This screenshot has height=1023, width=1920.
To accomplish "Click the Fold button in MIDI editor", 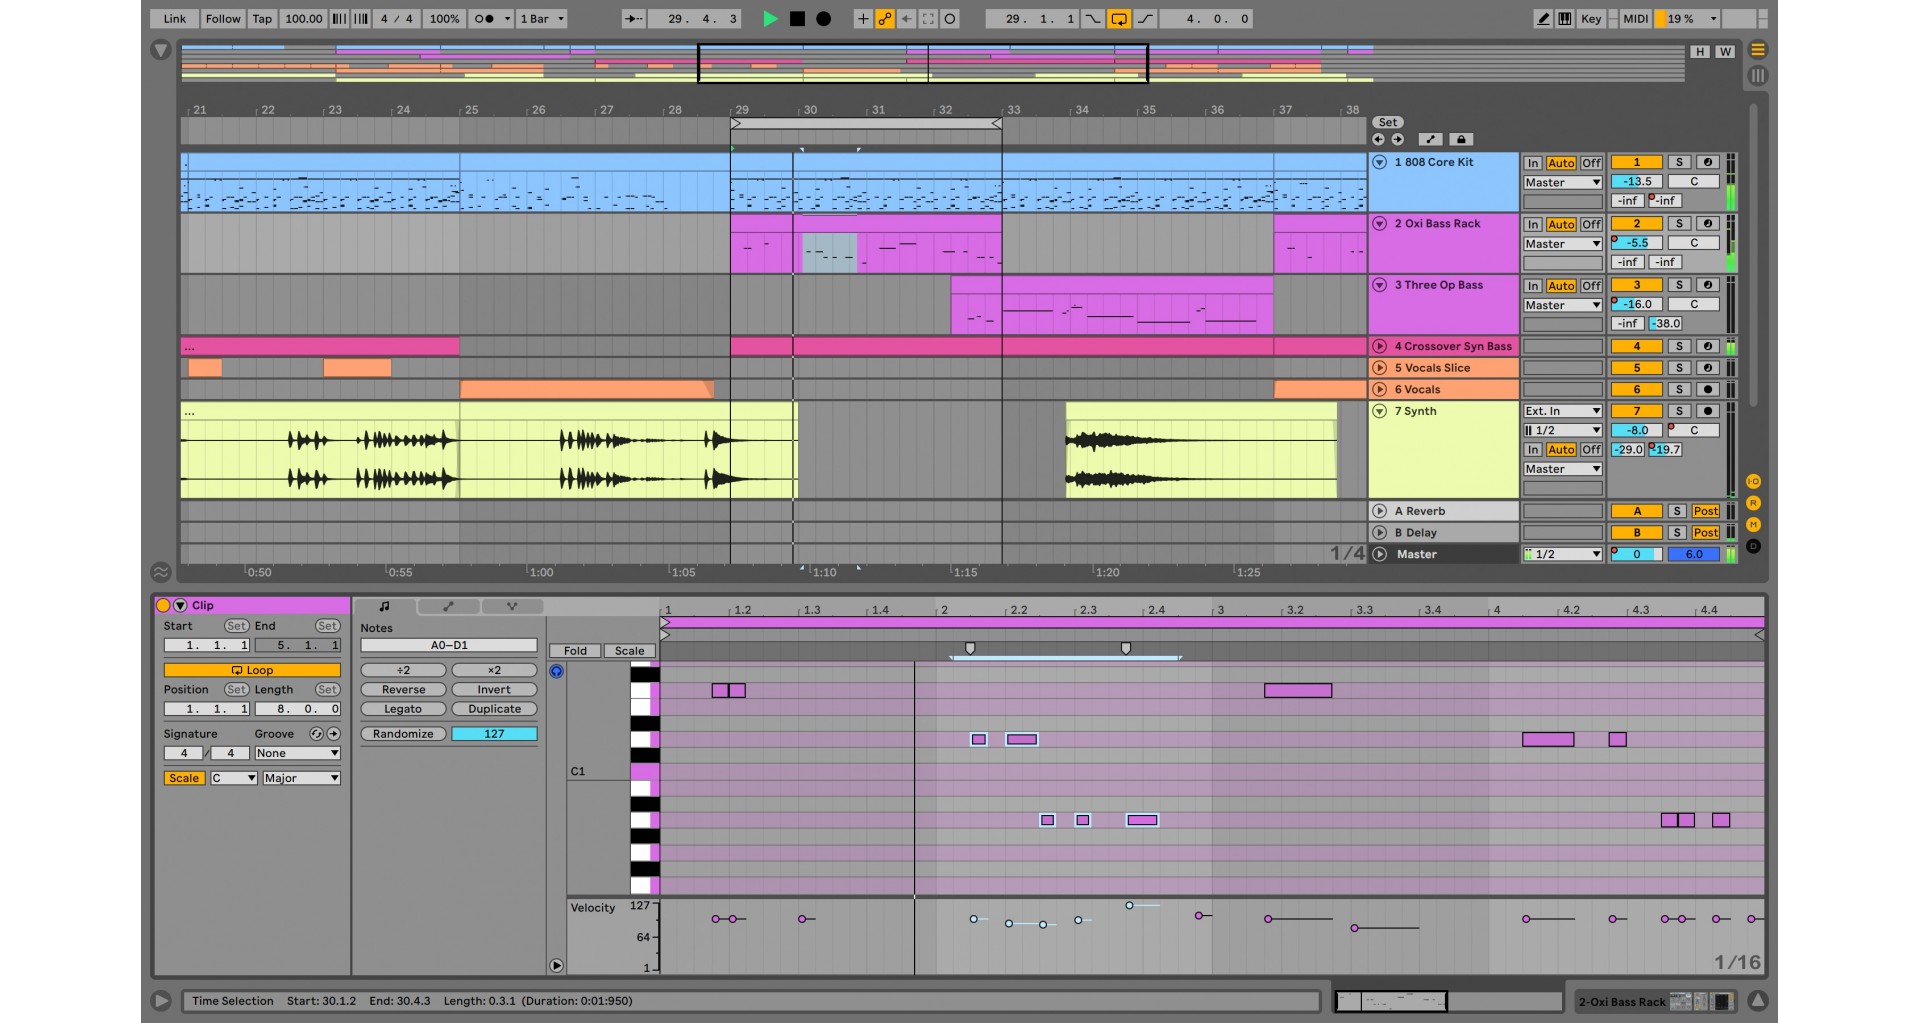I will [575, 651].
